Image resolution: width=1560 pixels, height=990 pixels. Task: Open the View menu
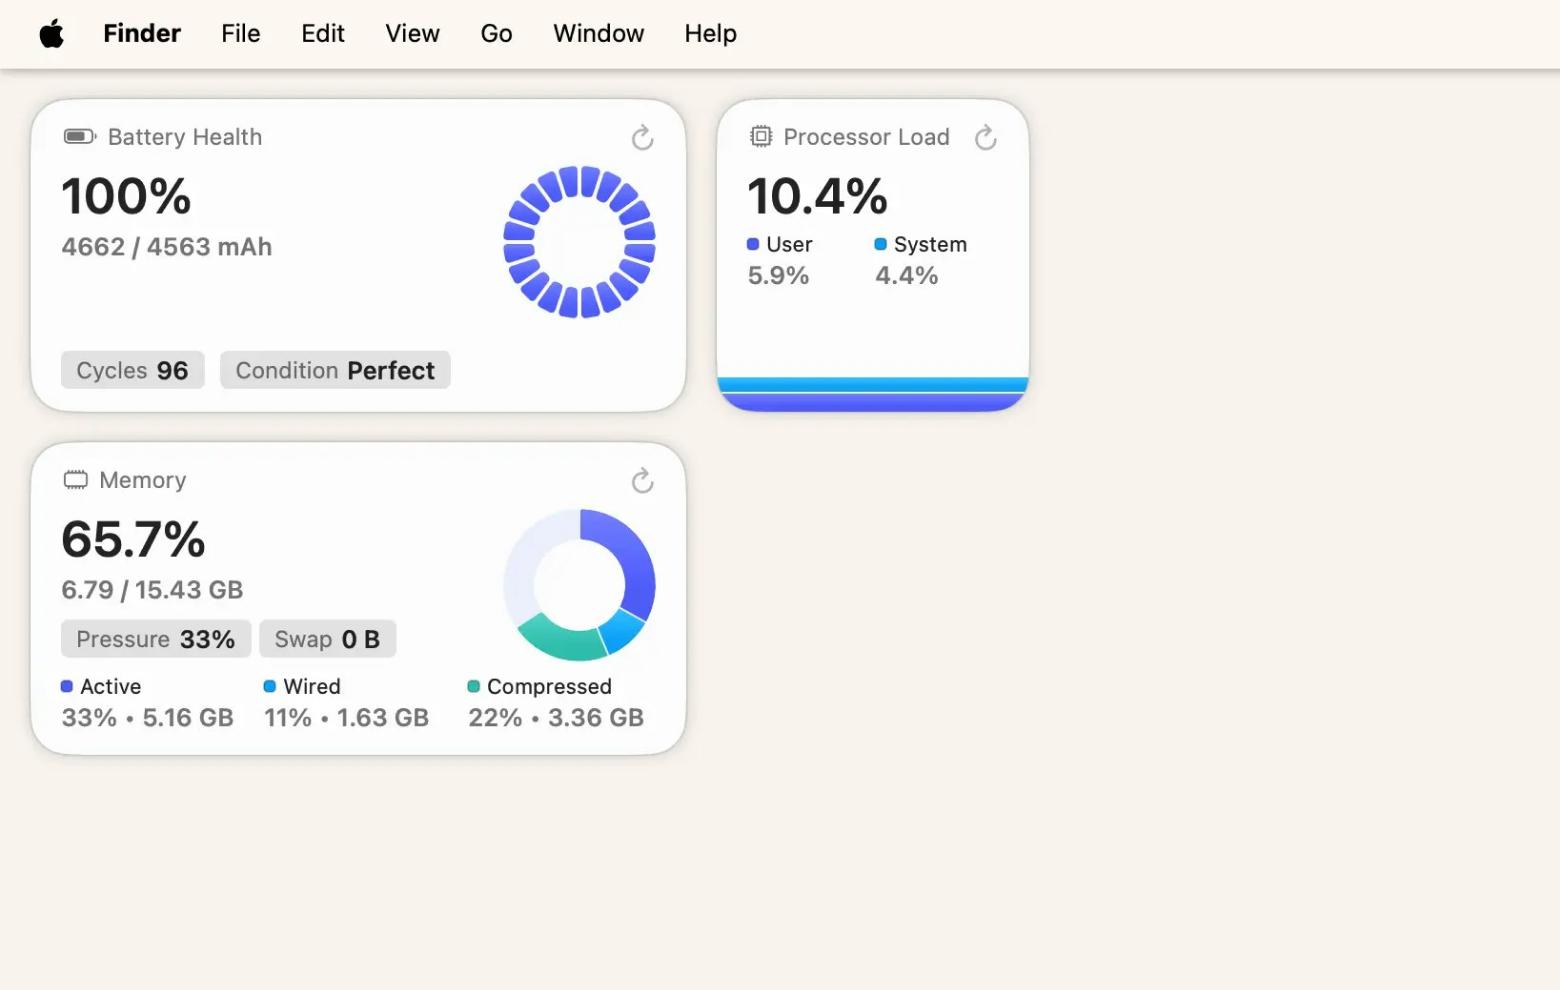(412, 34)
